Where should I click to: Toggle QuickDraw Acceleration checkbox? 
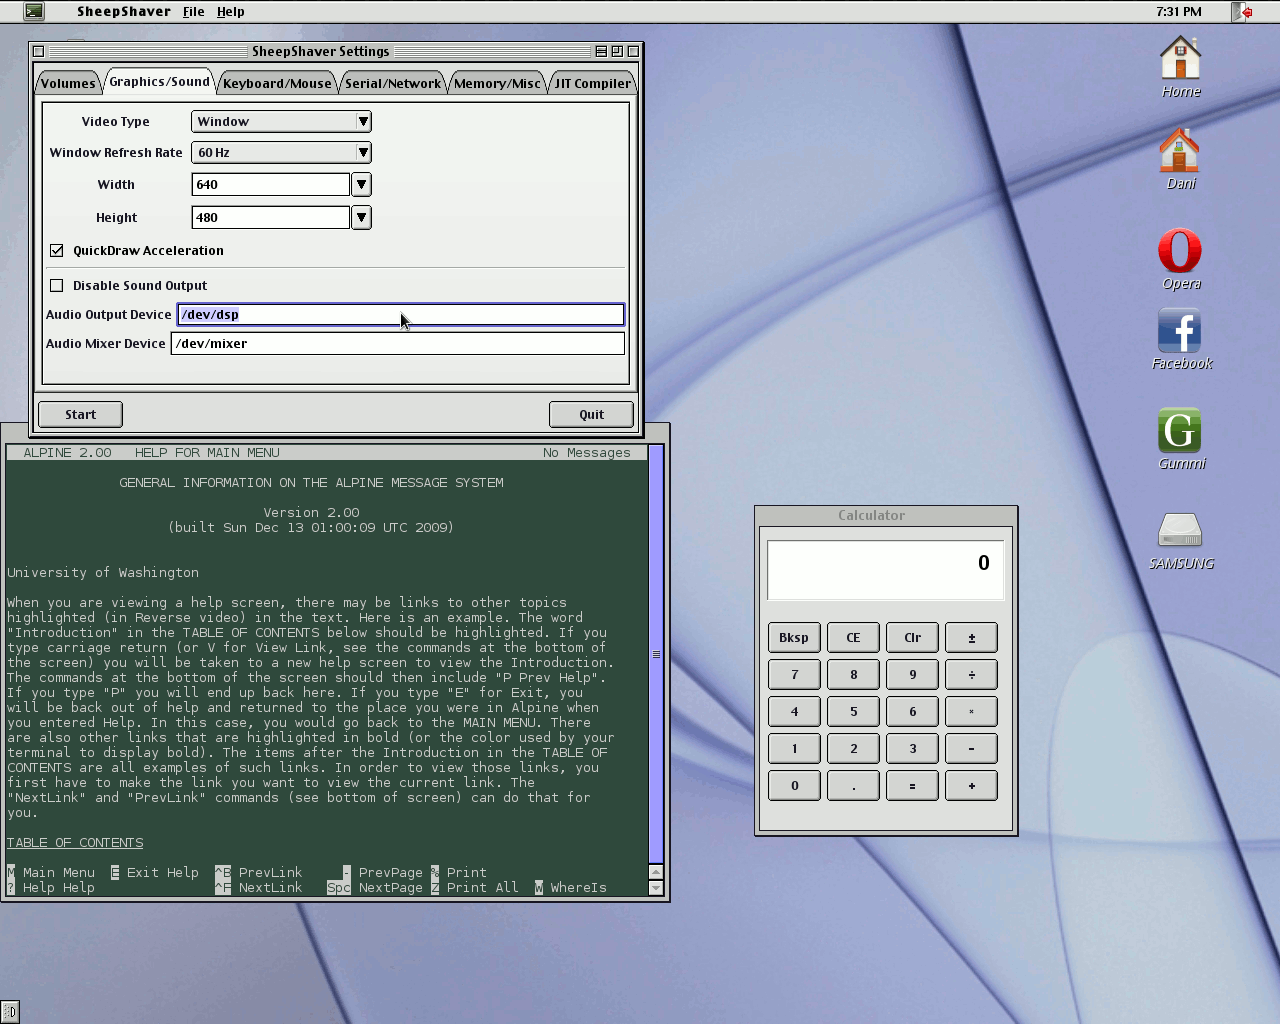coord(57,251)
